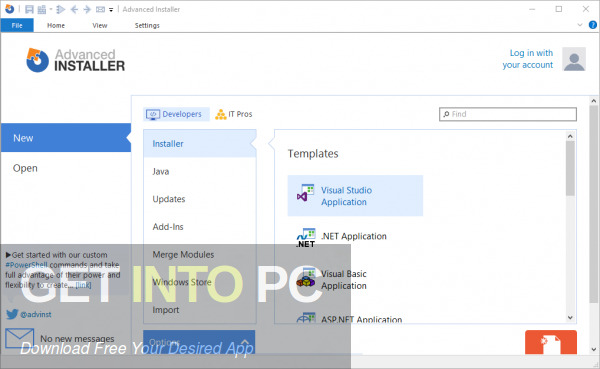Click the 'Templates' heading text
600x369 pixels.
(x=313, y=154)
